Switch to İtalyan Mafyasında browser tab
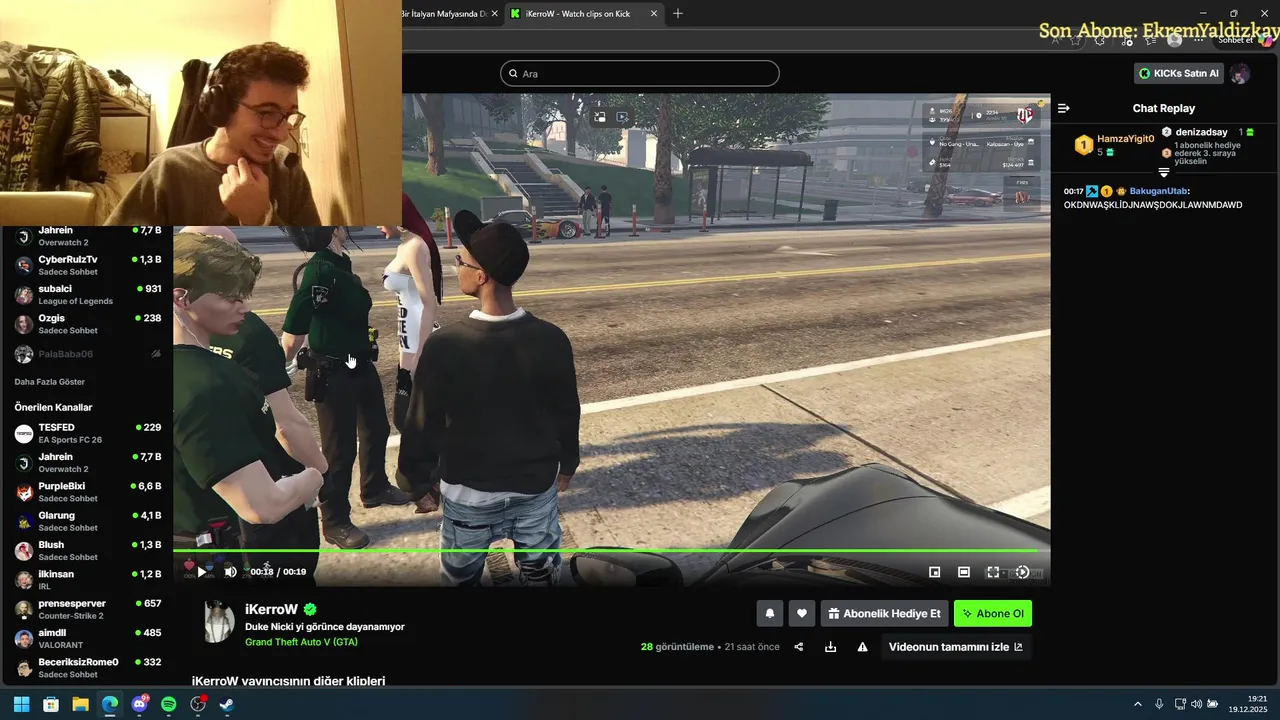This screenshot has width=1280, height=720. click(x=448, y=13)
